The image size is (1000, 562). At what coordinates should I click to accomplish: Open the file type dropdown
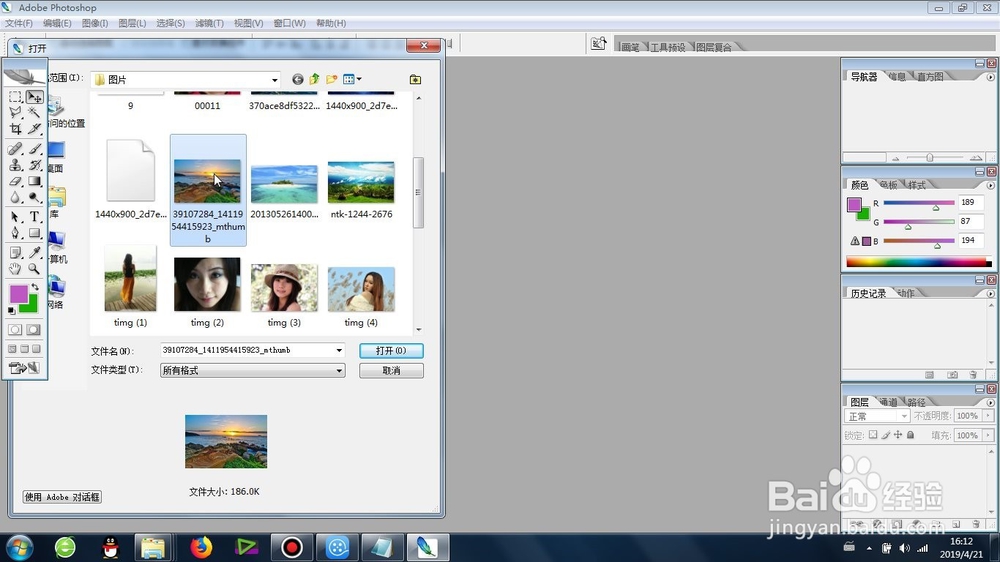339,371
